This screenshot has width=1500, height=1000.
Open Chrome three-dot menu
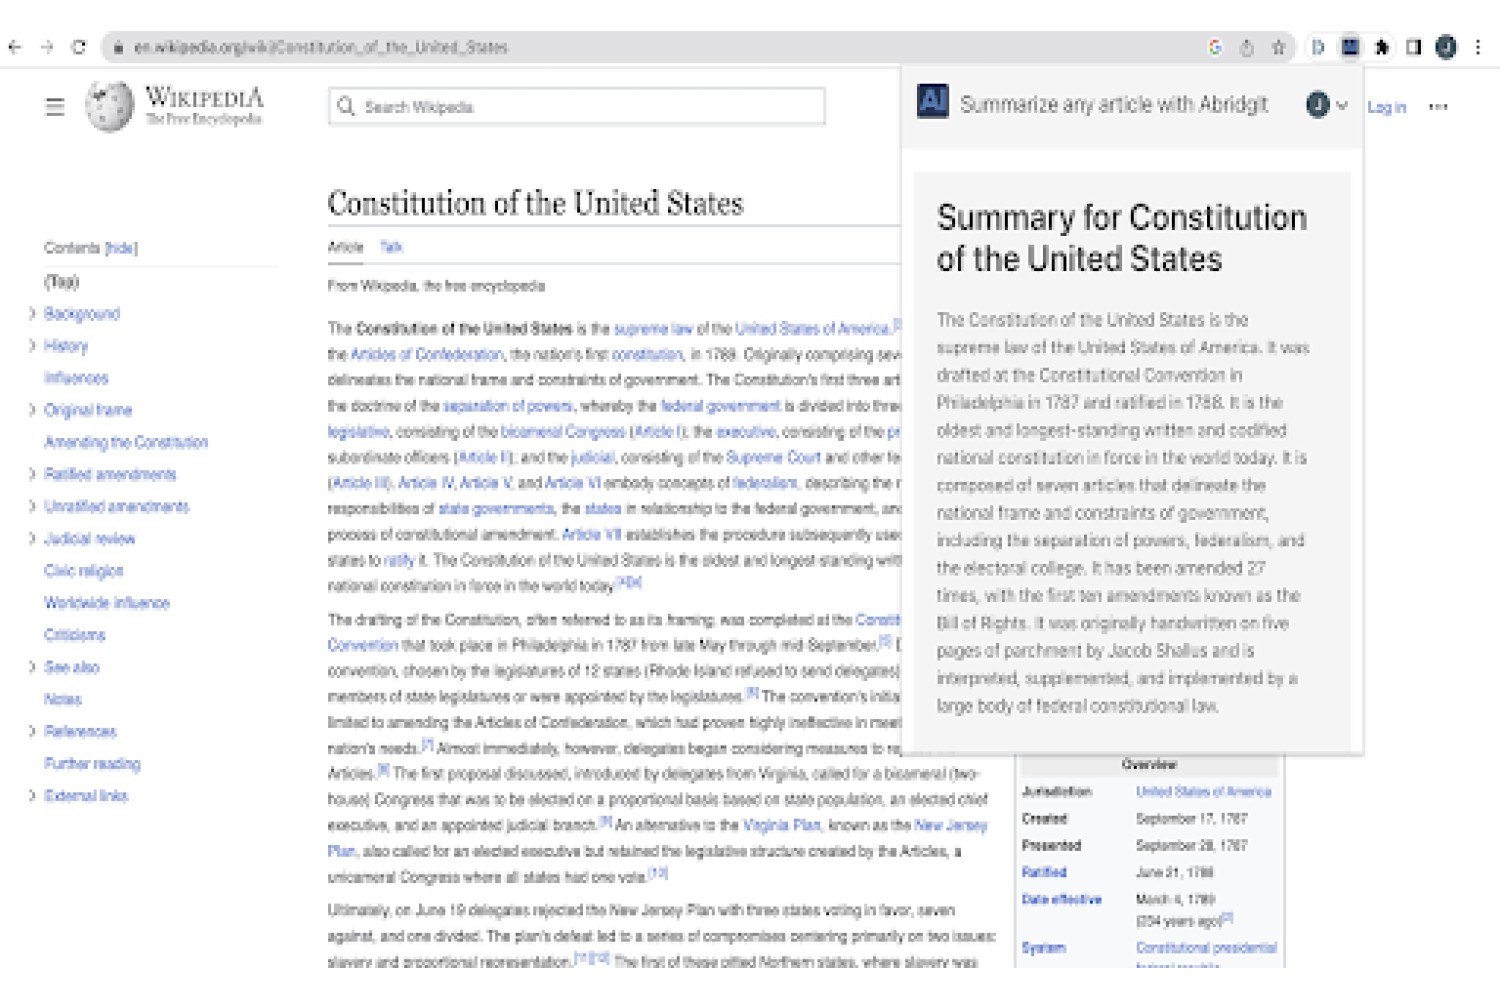[x=1478, y=47]
